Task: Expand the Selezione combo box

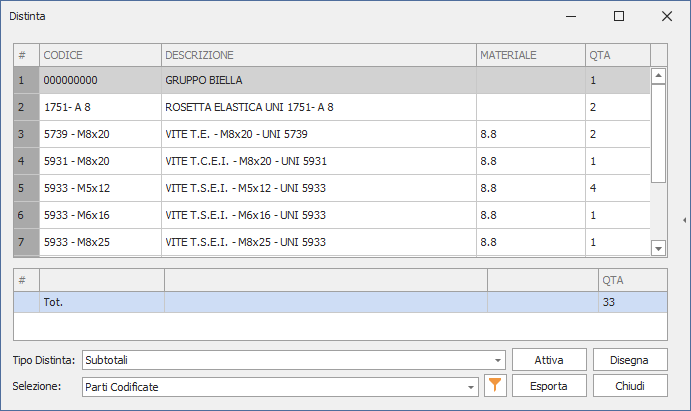Action: [472, 386]
